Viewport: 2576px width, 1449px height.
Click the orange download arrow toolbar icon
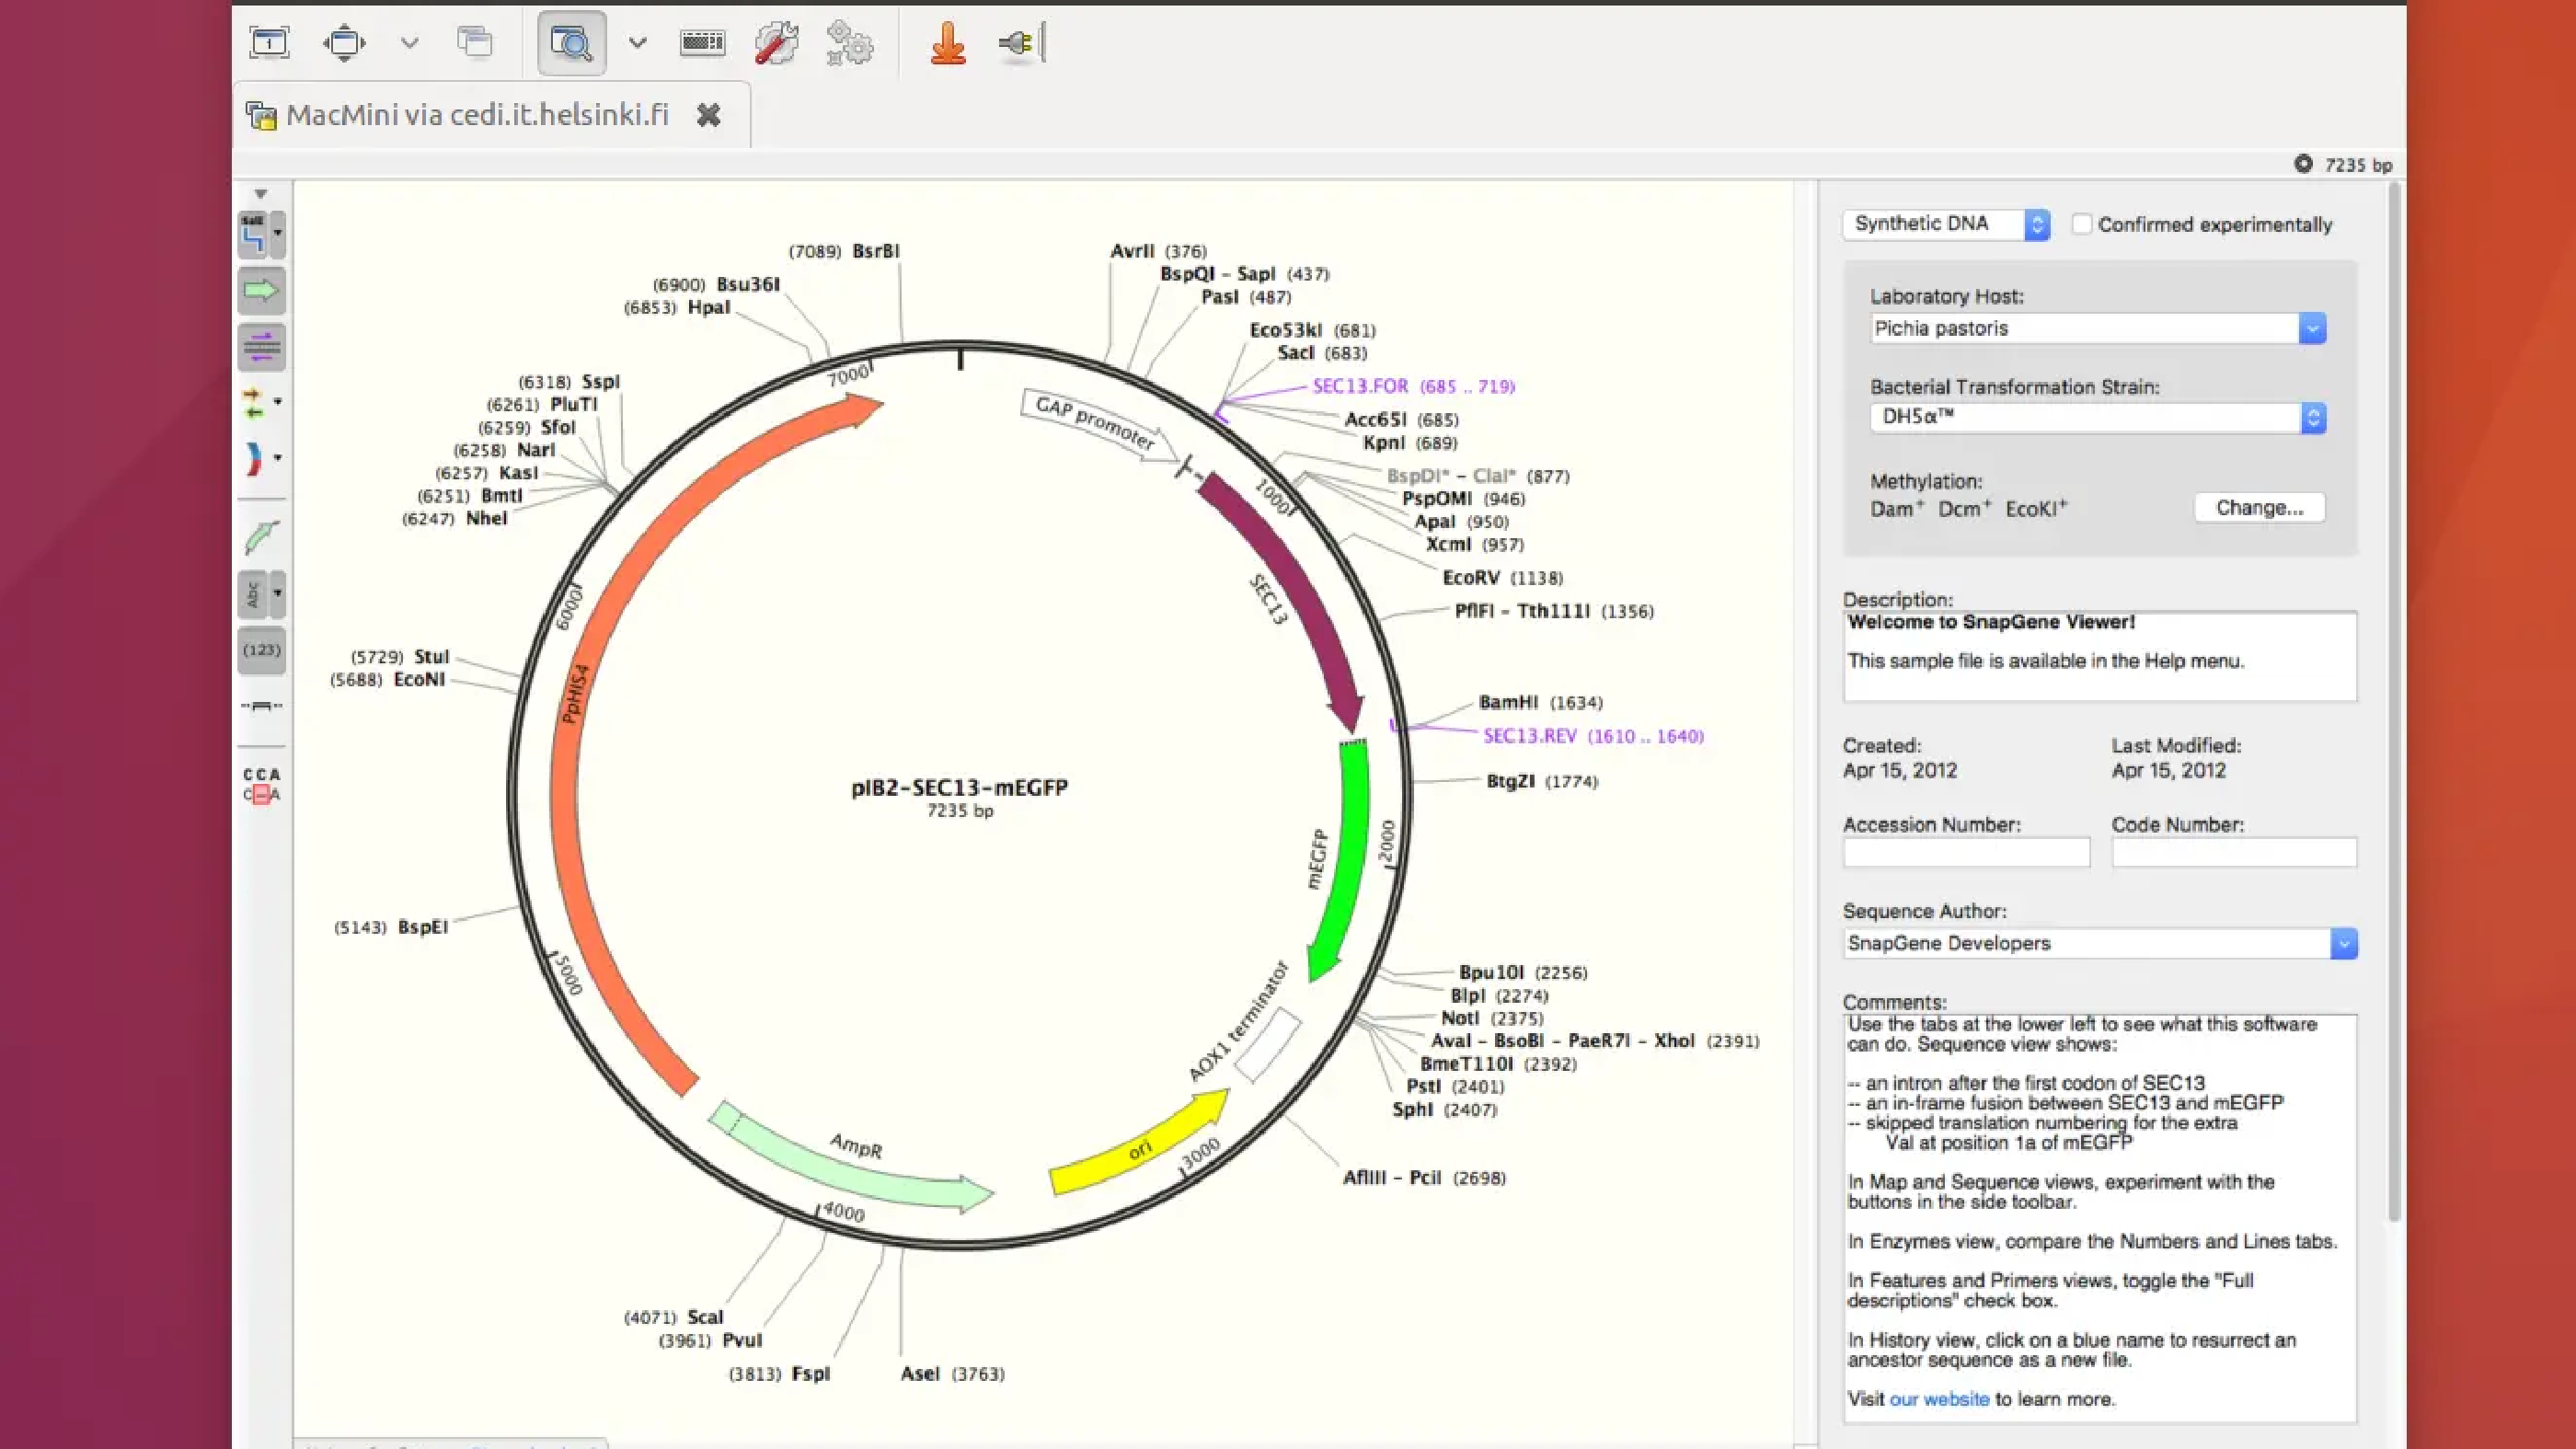(948, 44)
